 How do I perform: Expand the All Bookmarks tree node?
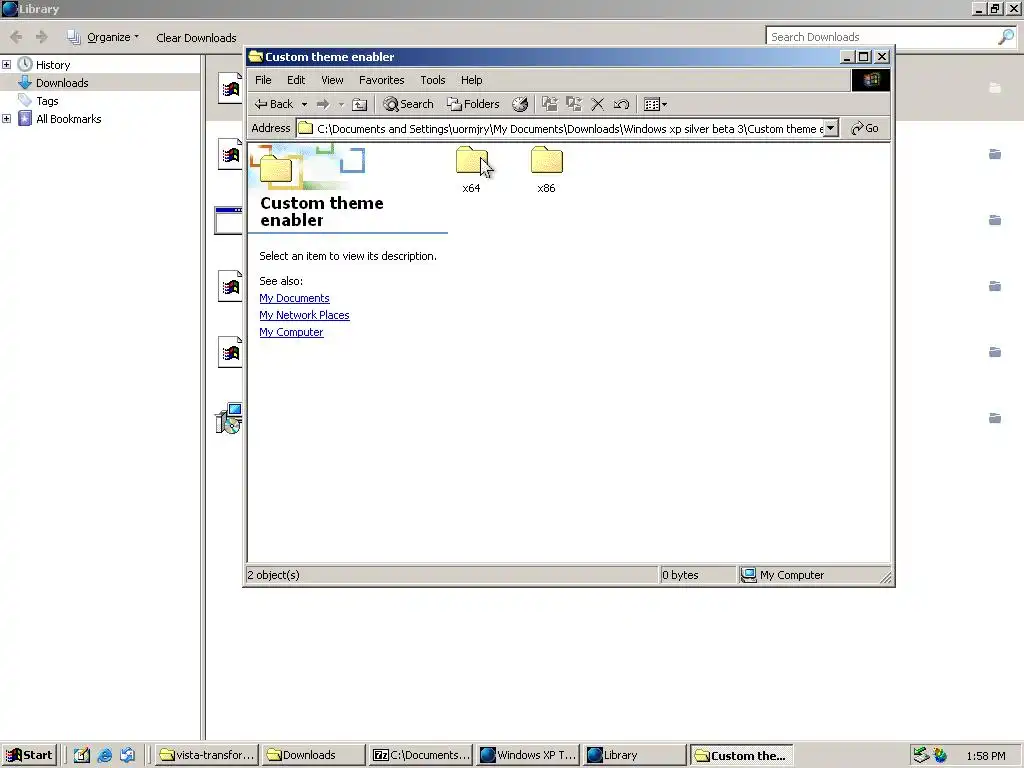[x=7, y=119]
